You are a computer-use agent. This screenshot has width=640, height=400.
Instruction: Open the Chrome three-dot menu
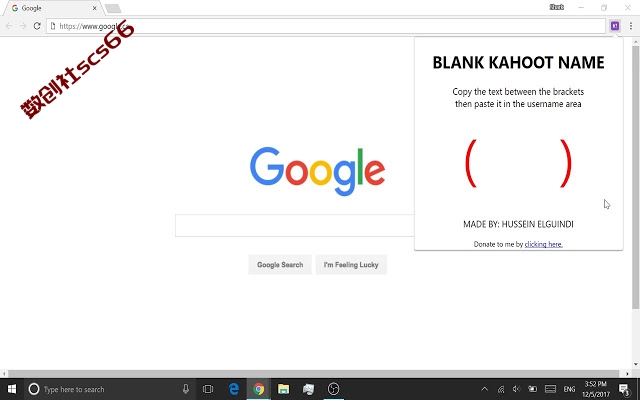pos(631,26)
